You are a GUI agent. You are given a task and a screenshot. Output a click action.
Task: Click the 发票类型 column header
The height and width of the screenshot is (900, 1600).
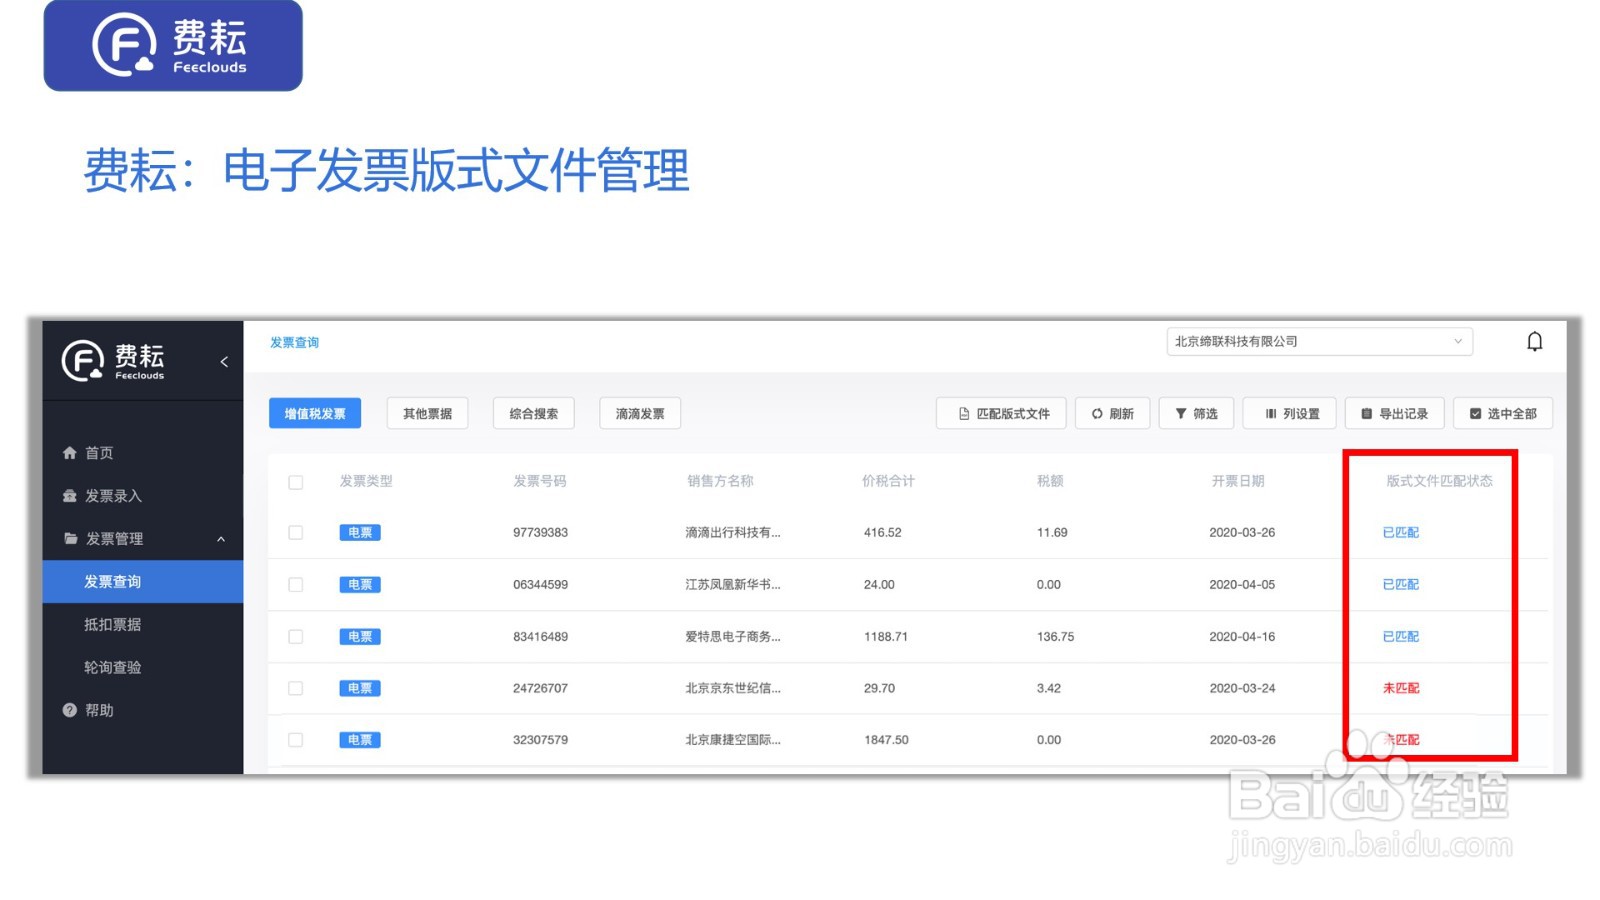tap(366, 482)
